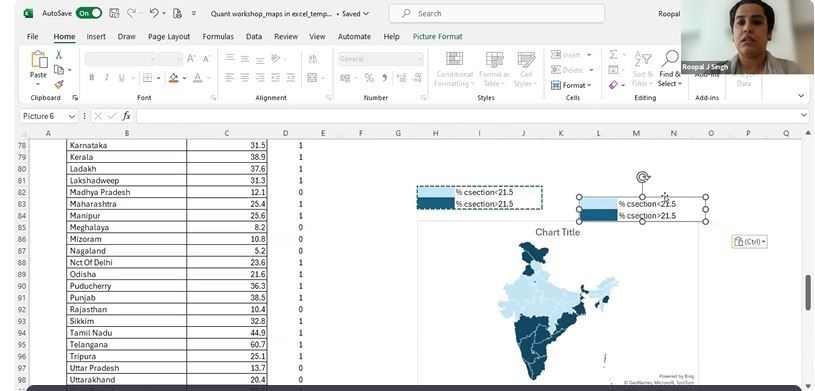Switch to the Data tab
The image size is (815, 391).
click(254, 36)
